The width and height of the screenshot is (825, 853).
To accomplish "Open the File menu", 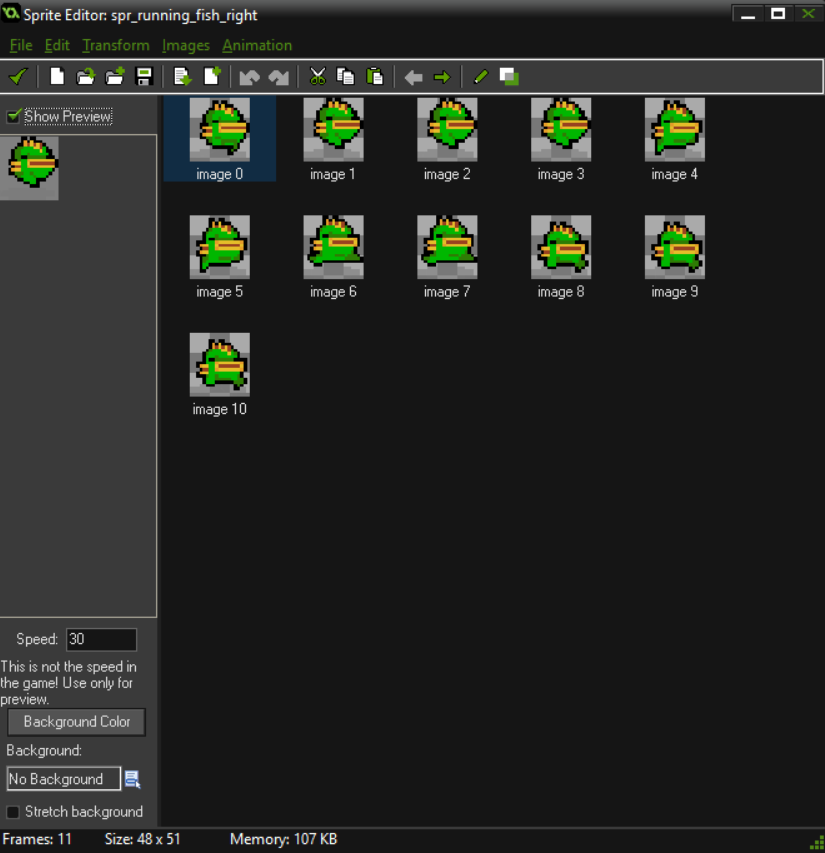I will (21, 45).
